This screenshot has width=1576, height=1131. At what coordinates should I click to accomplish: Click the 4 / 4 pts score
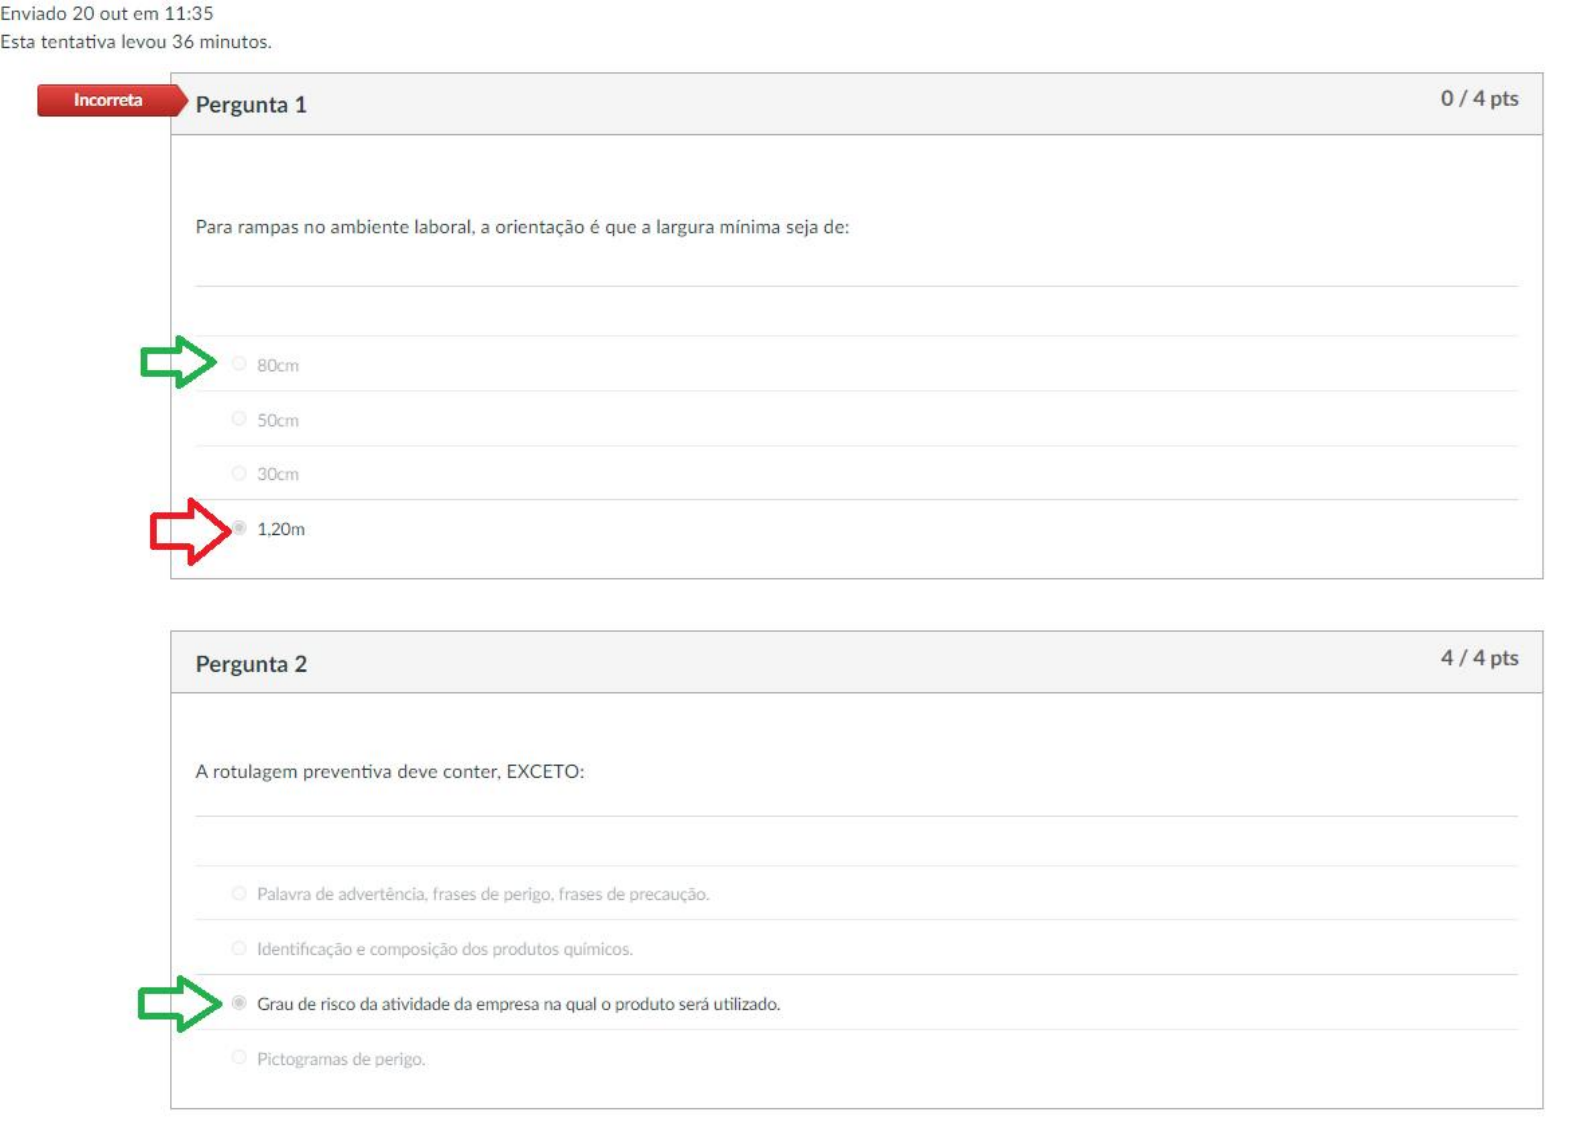click(x=1478, y=658)
